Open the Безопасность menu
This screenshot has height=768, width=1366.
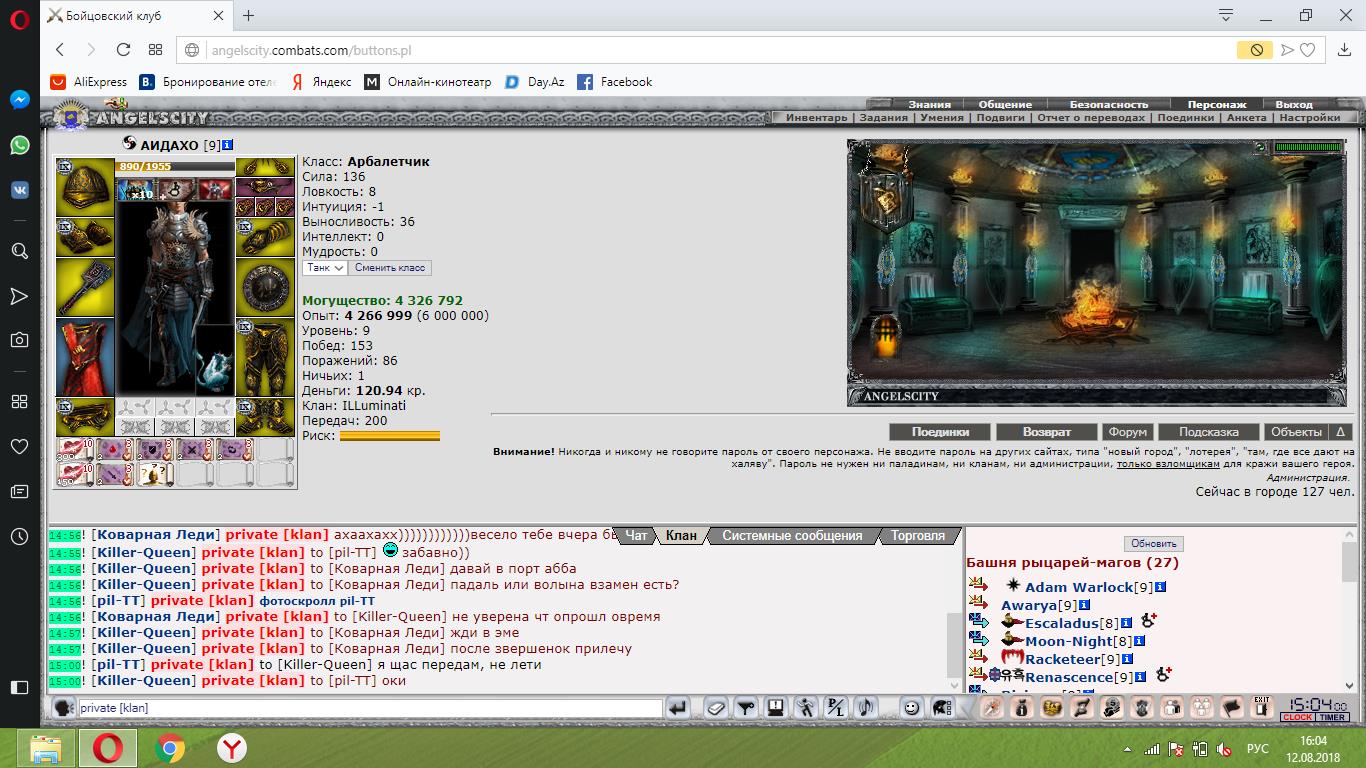coord(1109,104)
